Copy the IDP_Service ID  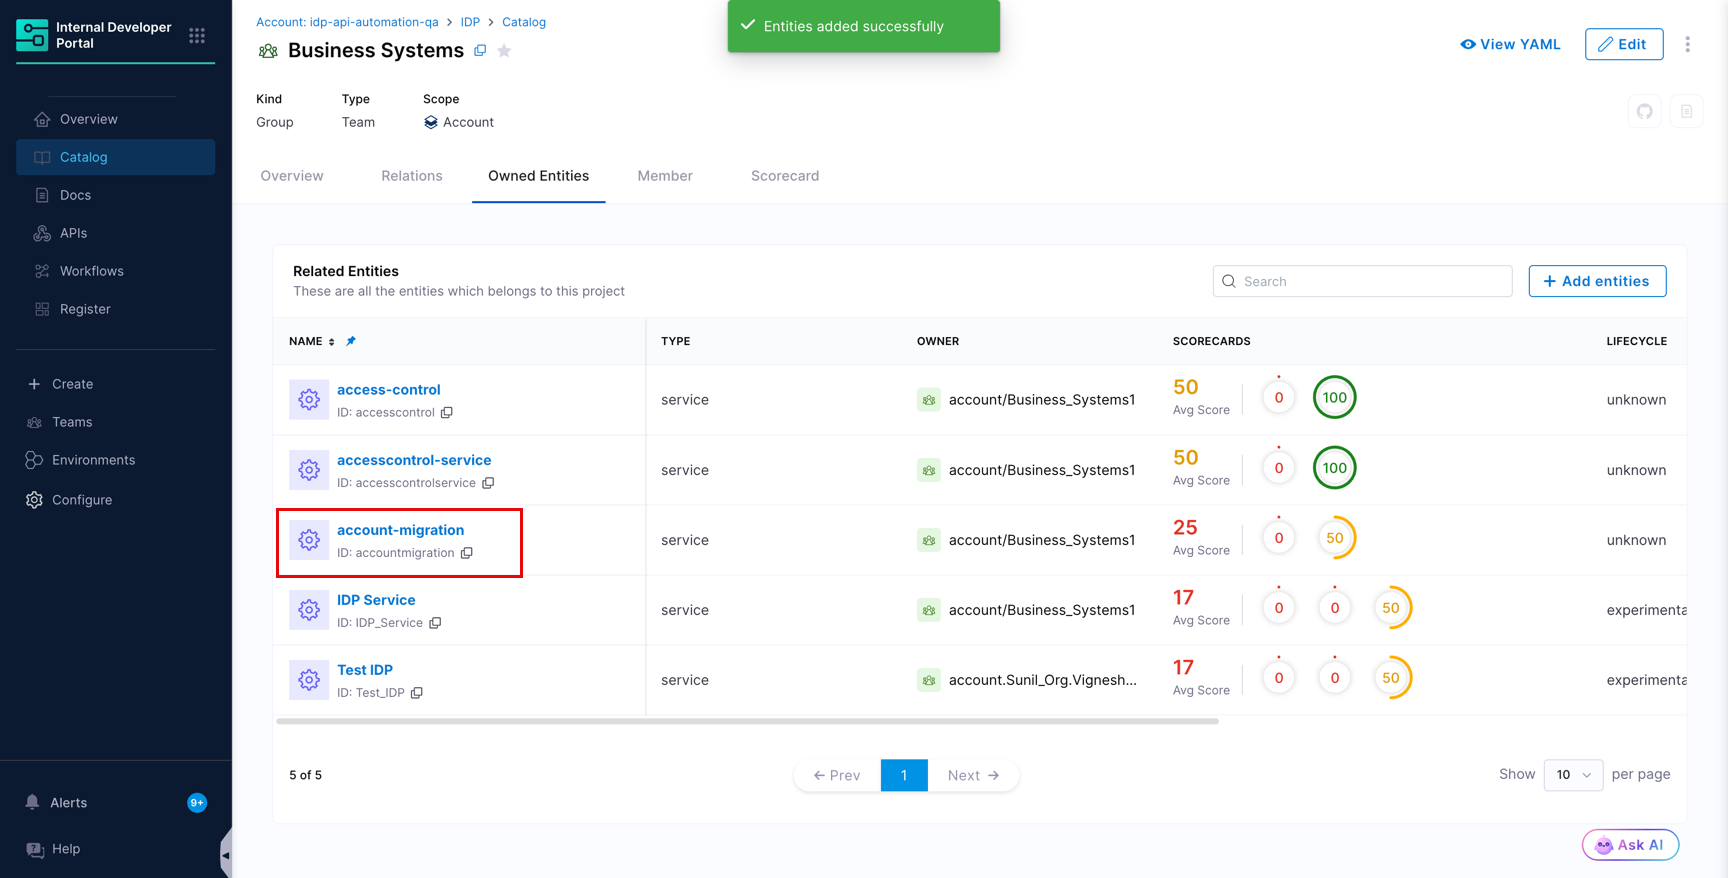click(x=435, y=623)
